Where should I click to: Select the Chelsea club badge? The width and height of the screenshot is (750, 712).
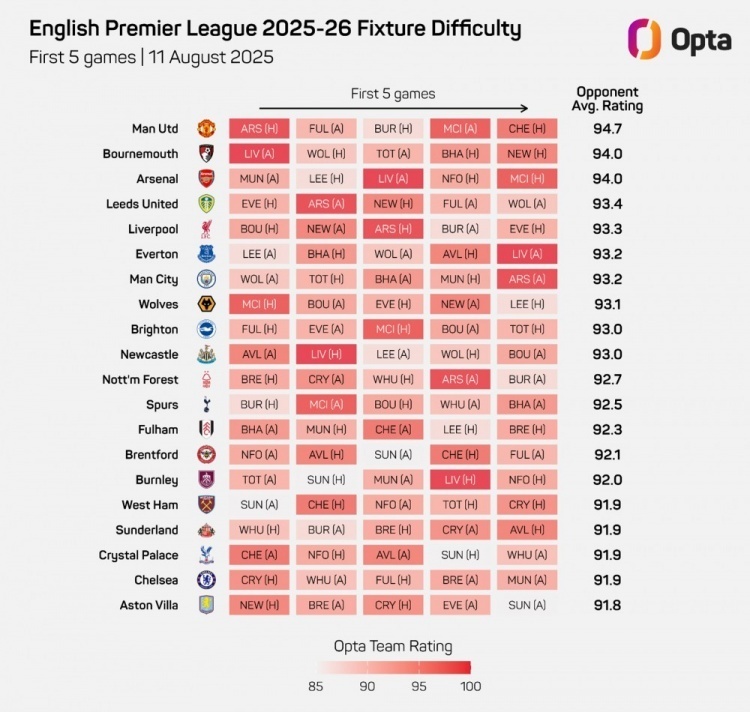(206, 580)
